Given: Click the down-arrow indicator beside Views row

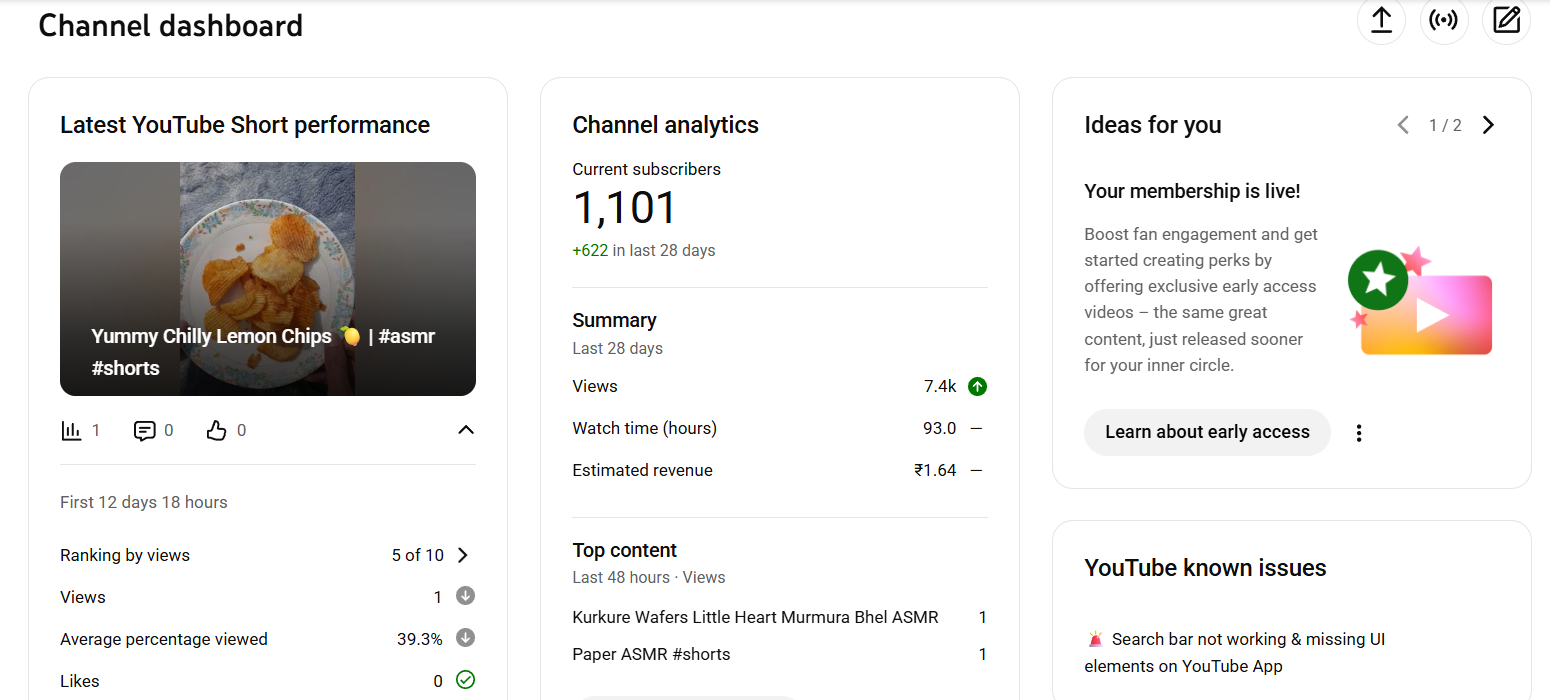Looking at the screenshot, I should pos(465,596).
